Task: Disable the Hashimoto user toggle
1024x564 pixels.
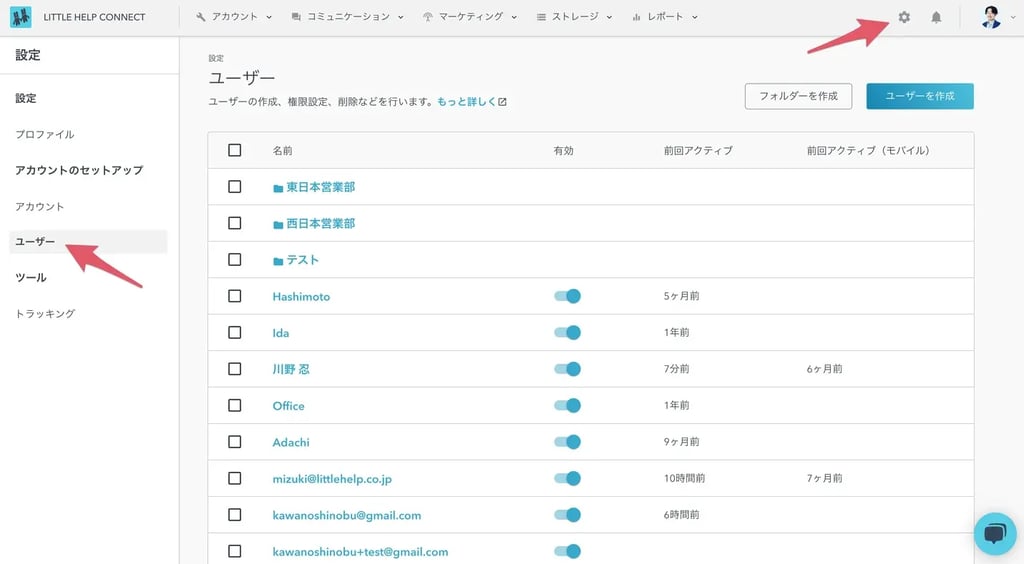Action: (567, 296)
